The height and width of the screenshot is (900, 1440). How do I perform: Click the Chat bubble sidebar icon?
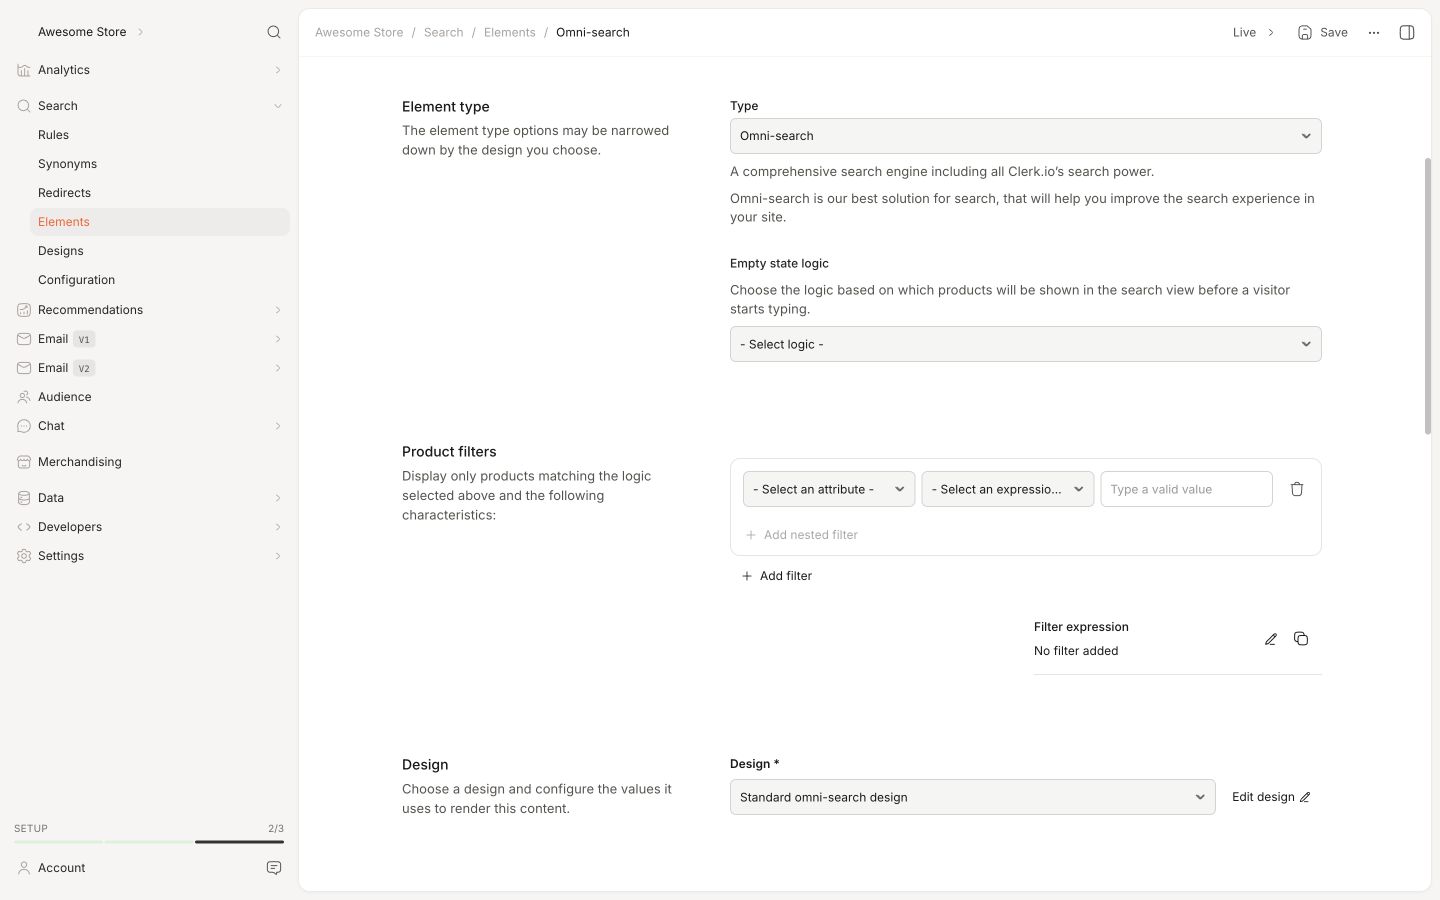pyautogui.click(x=24, y=426)
